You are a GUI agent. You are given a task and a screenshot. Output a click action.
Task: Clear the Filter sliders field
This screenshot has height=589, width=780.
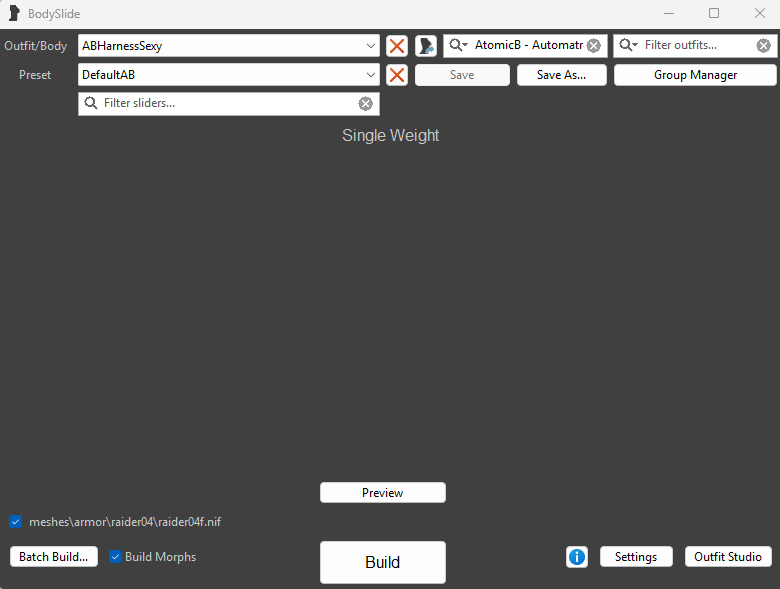pos(366,103)
